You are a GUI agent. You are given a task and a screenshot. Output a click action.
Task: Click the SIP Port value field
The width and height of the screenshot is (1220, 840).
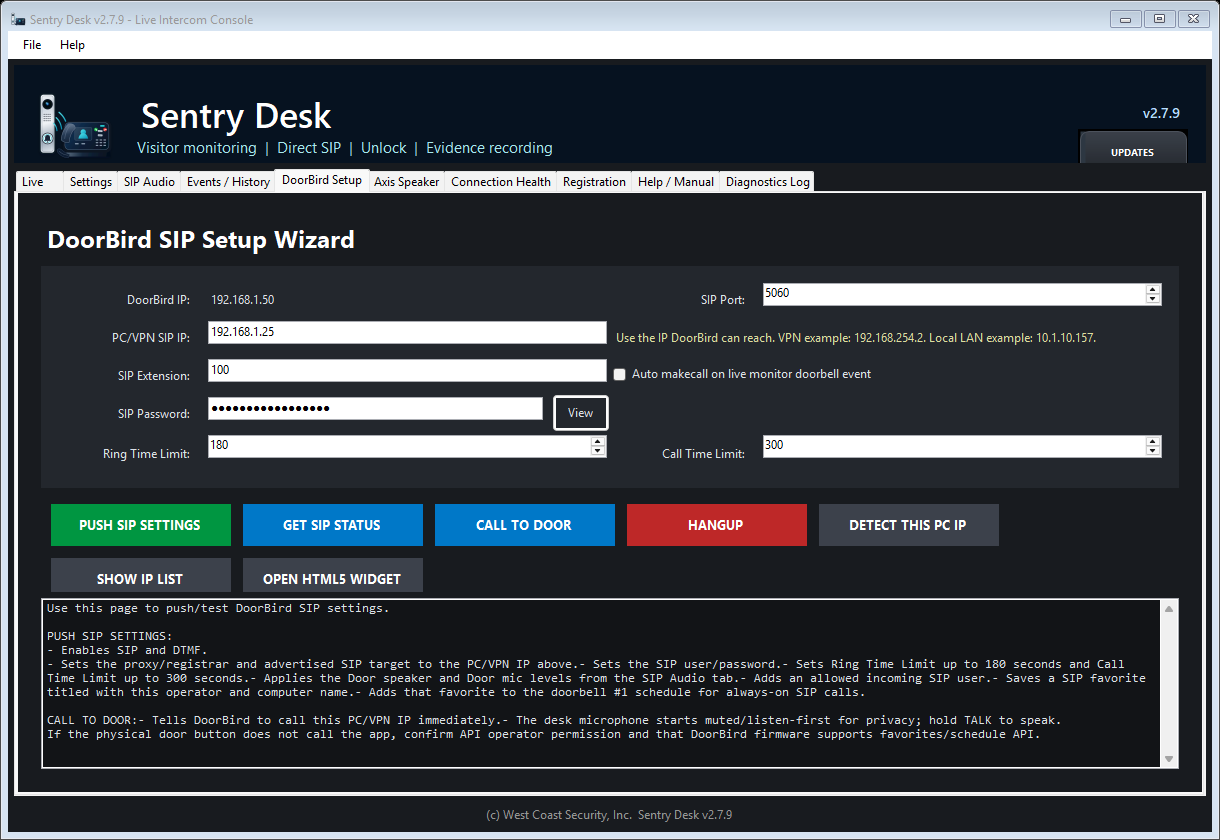[954, 294]
